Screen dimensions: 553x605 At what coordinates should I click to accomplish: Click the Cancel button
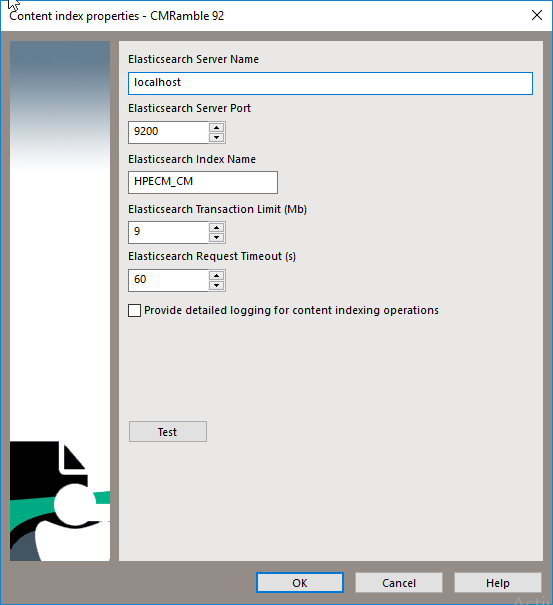point(399,583)
